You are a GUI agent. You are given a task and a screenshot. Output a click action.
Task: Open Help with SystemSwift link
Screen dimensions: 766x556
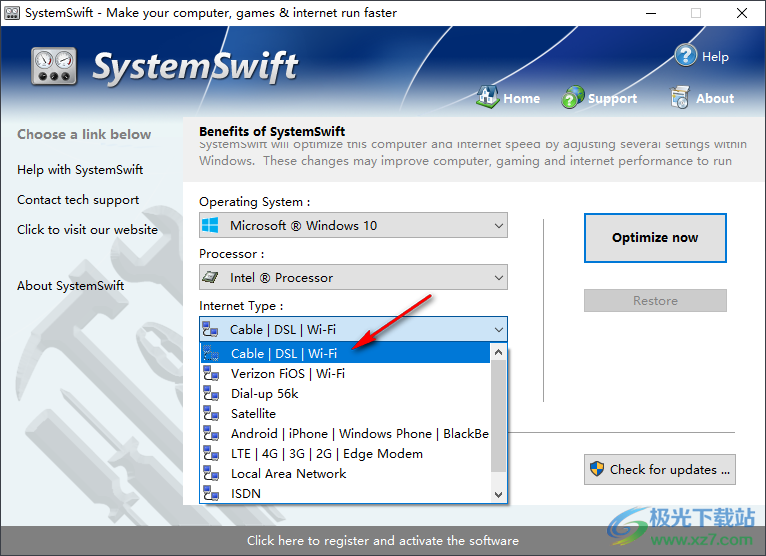[x=80, y=170]
